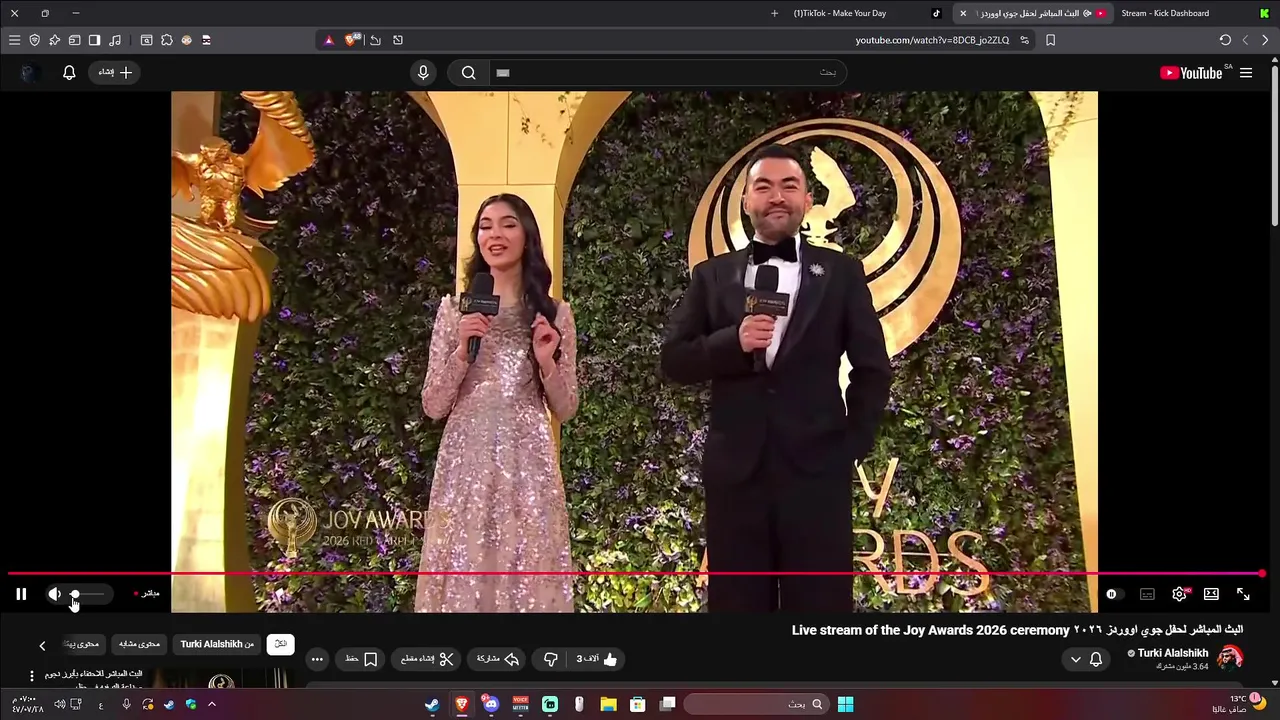This screenshot has height=720, width=1280.
Task: Open the Brave main menu button
Action: [14, 40]
